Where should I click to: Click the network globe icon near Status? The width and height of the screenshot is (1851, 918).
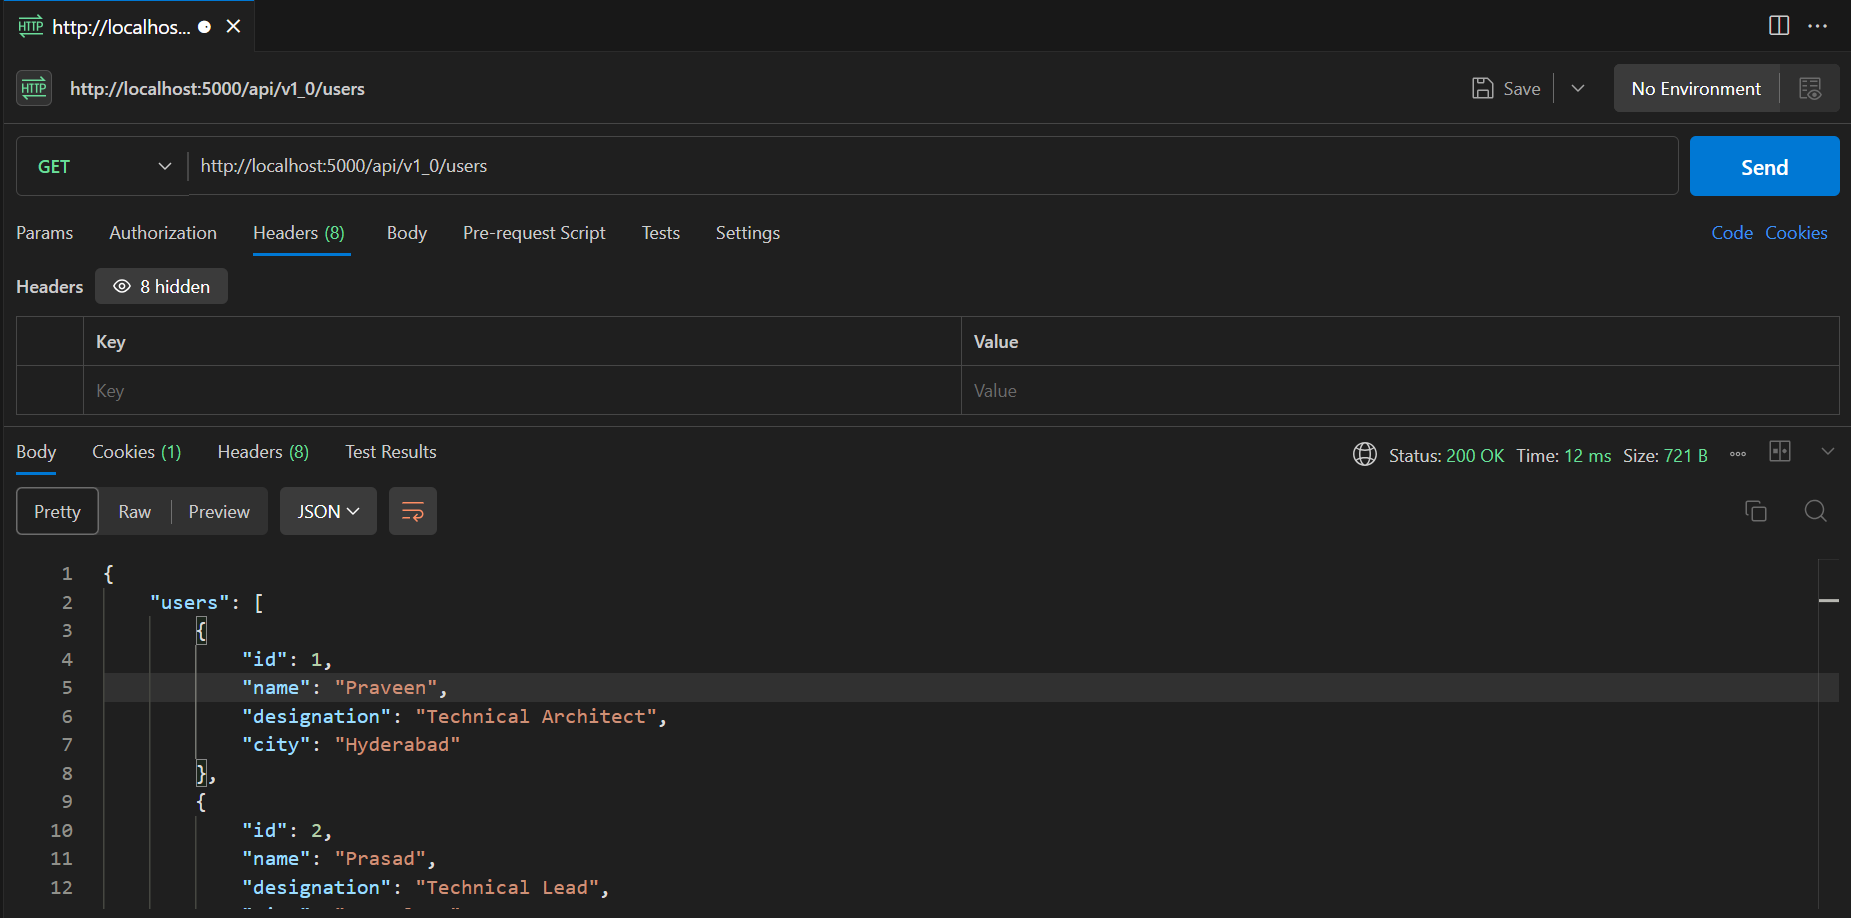(x=1365, y=455)
